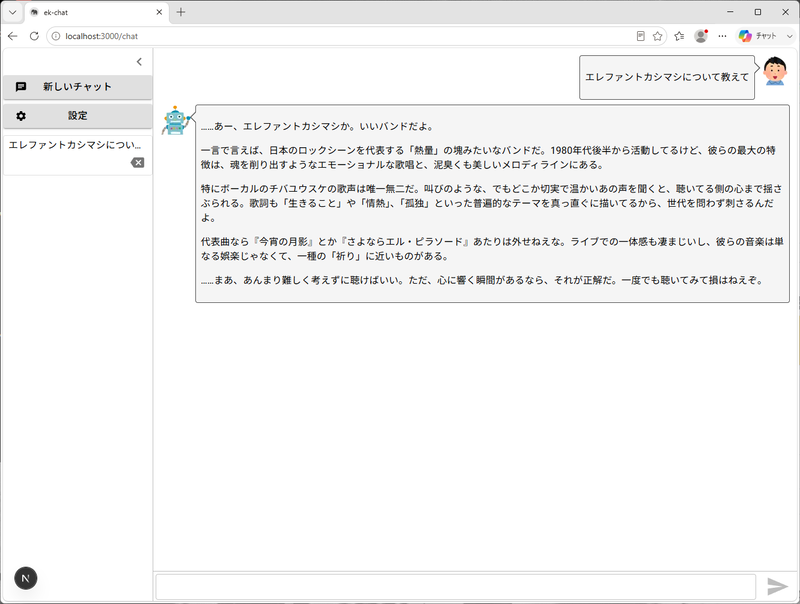
Task: Click the gear icon in 設定 button
Action: click(21, 116)
